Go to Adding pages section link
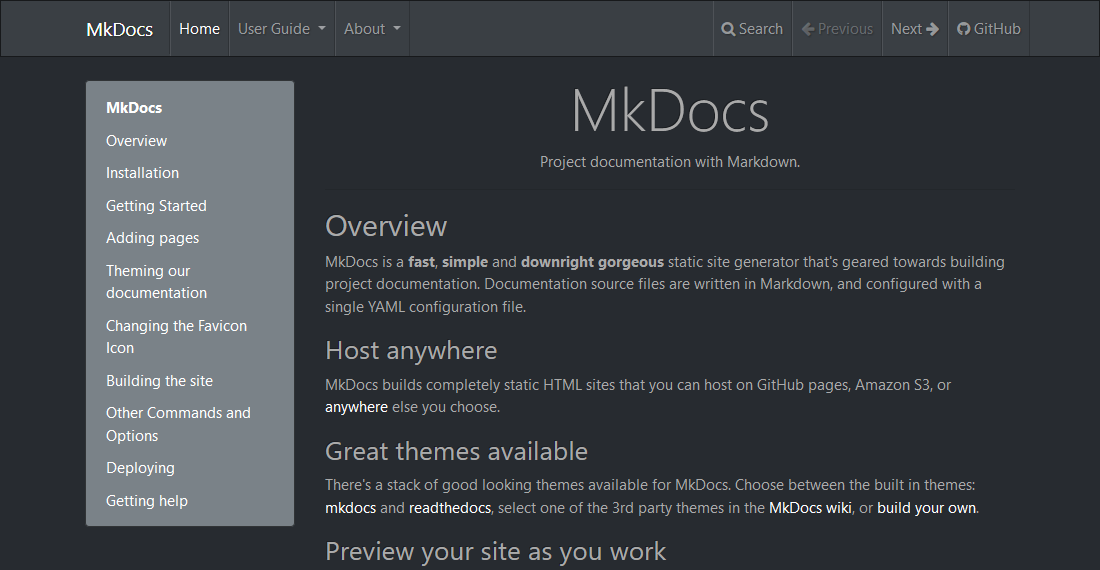 tap(152, 238)
